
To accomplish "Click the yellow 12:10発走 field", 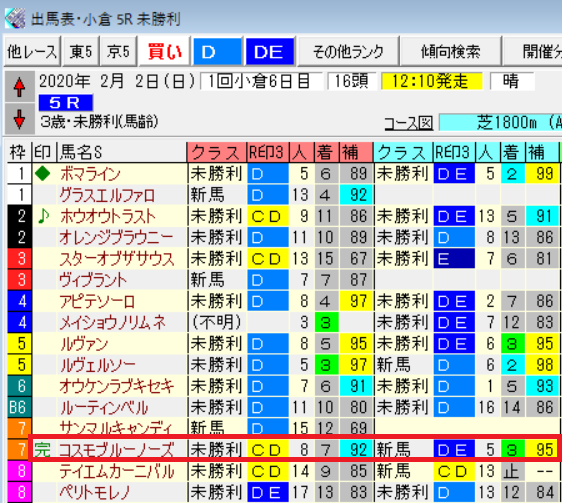I will click(432, 81).
